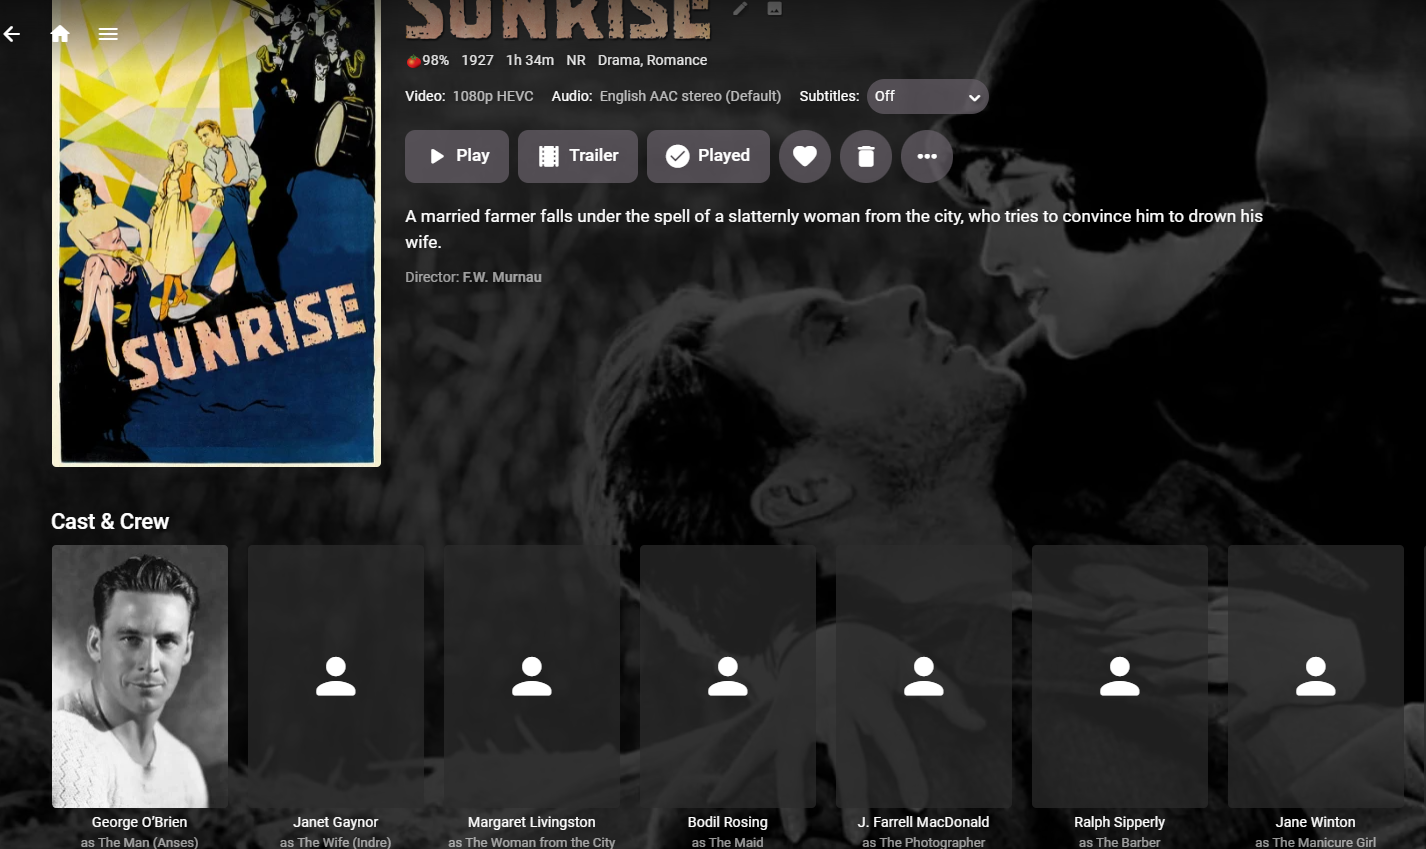Play the movie Sunrise
Image resolution: width=1426 pixels, height=849 pixels.
click(457, 156)
